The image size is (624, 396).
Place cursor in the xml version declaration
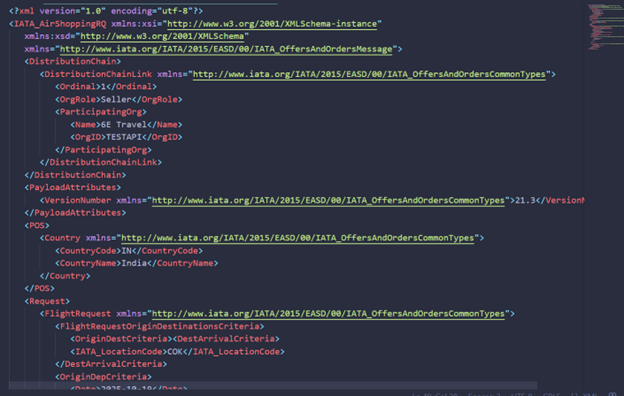[x=106, y=11]
